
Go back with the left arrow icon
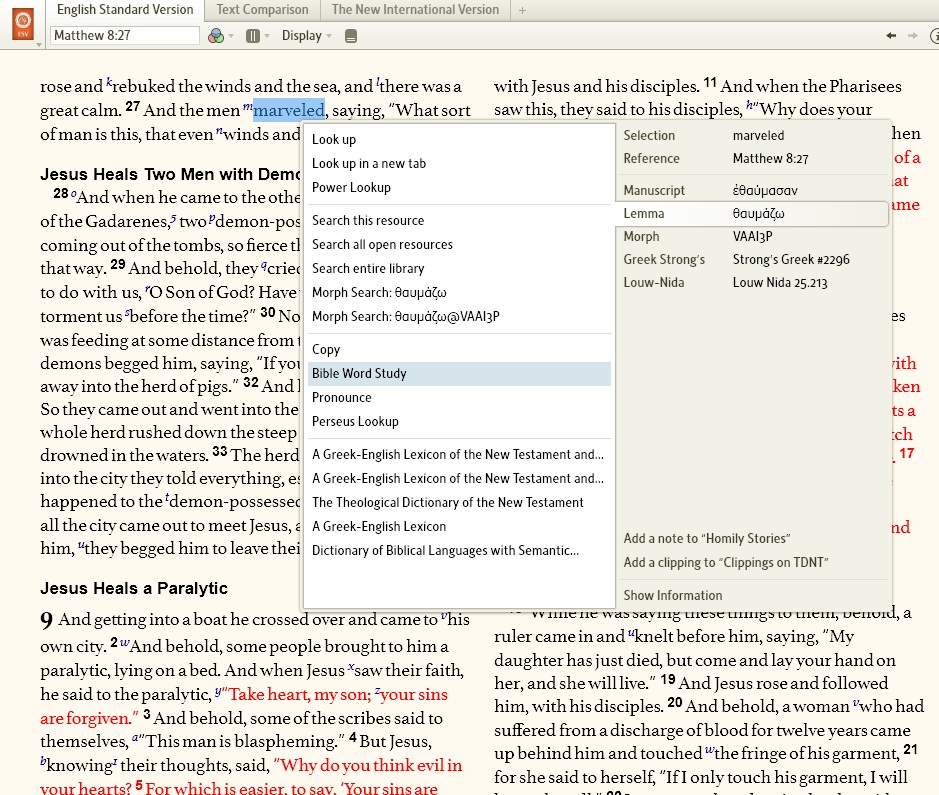891,36
